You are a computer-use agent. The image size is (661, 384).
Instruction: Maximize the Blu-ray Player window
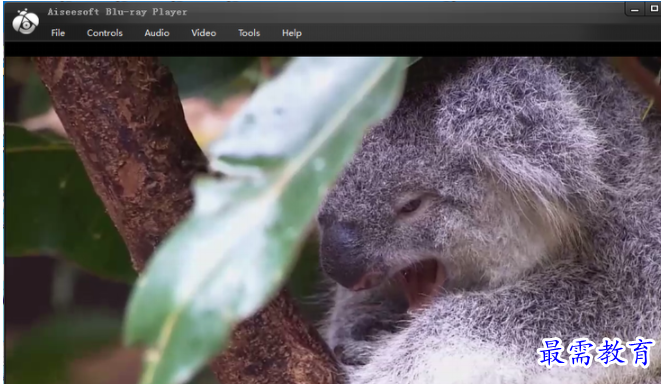tap(653, 9)
